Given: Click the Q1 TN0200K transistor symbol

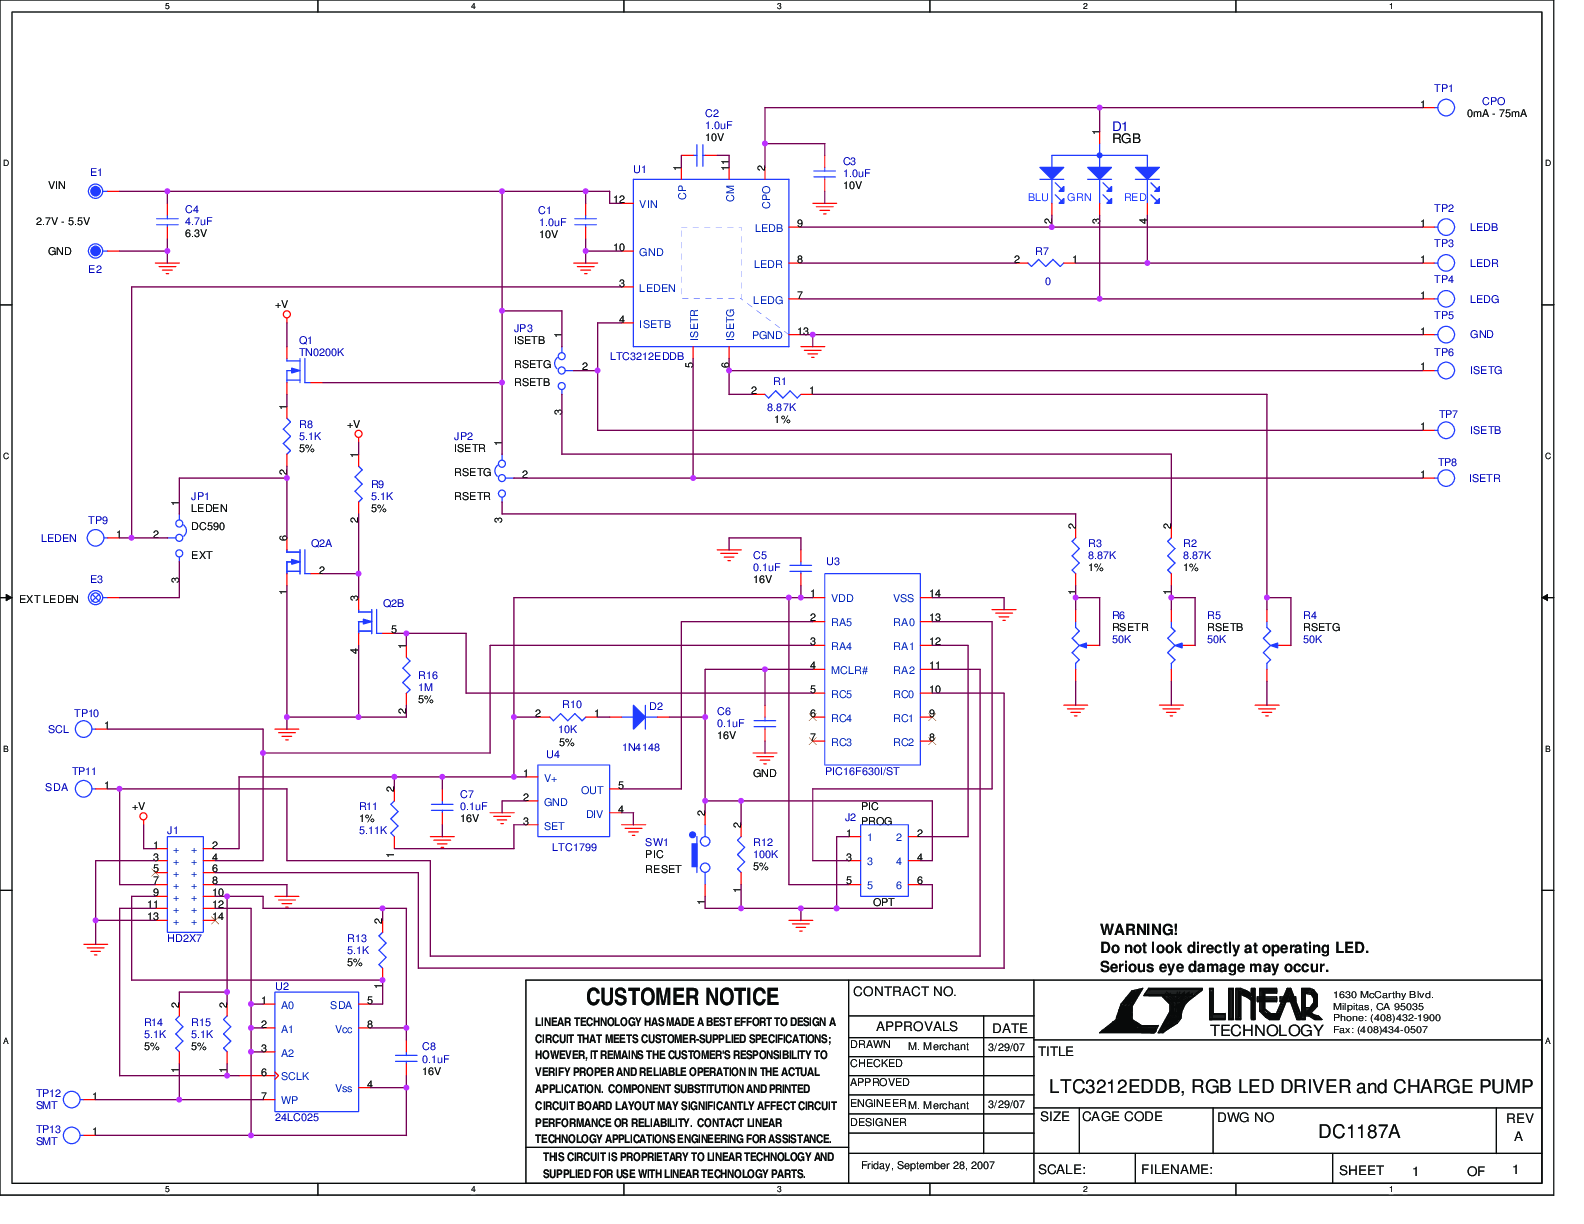Looking at the screenshot, I should point(294,372).
